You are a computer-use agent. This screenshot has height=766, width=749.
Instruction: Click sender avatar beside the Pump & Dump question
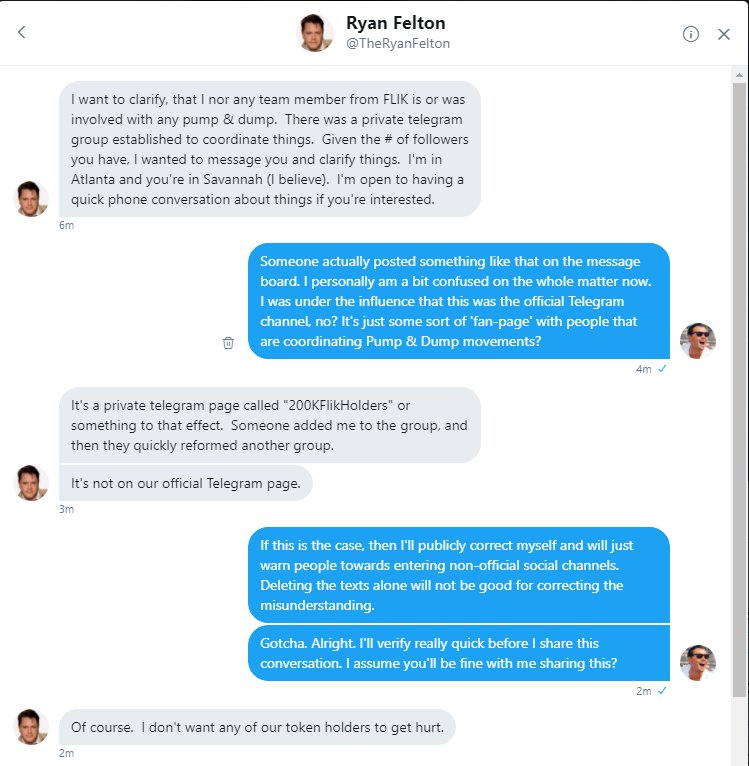[698, 340]
